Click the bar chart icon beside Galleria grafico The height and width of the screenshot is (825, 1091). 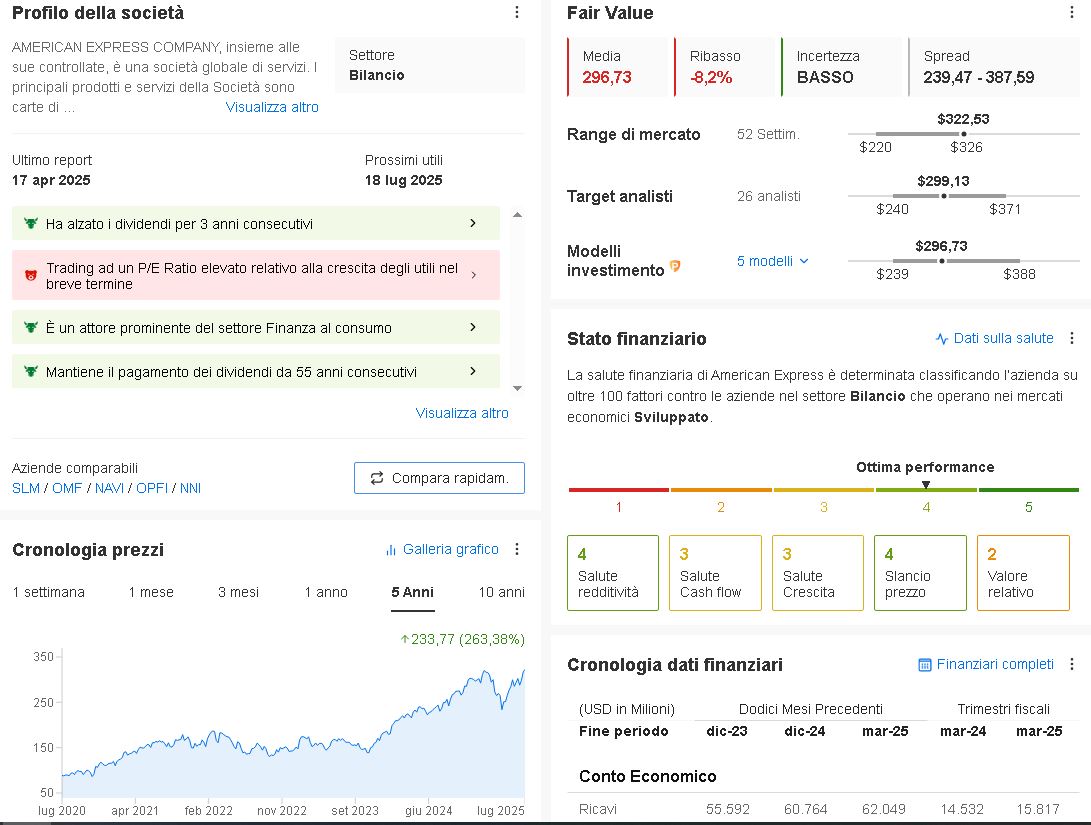[x=391, y=550]
